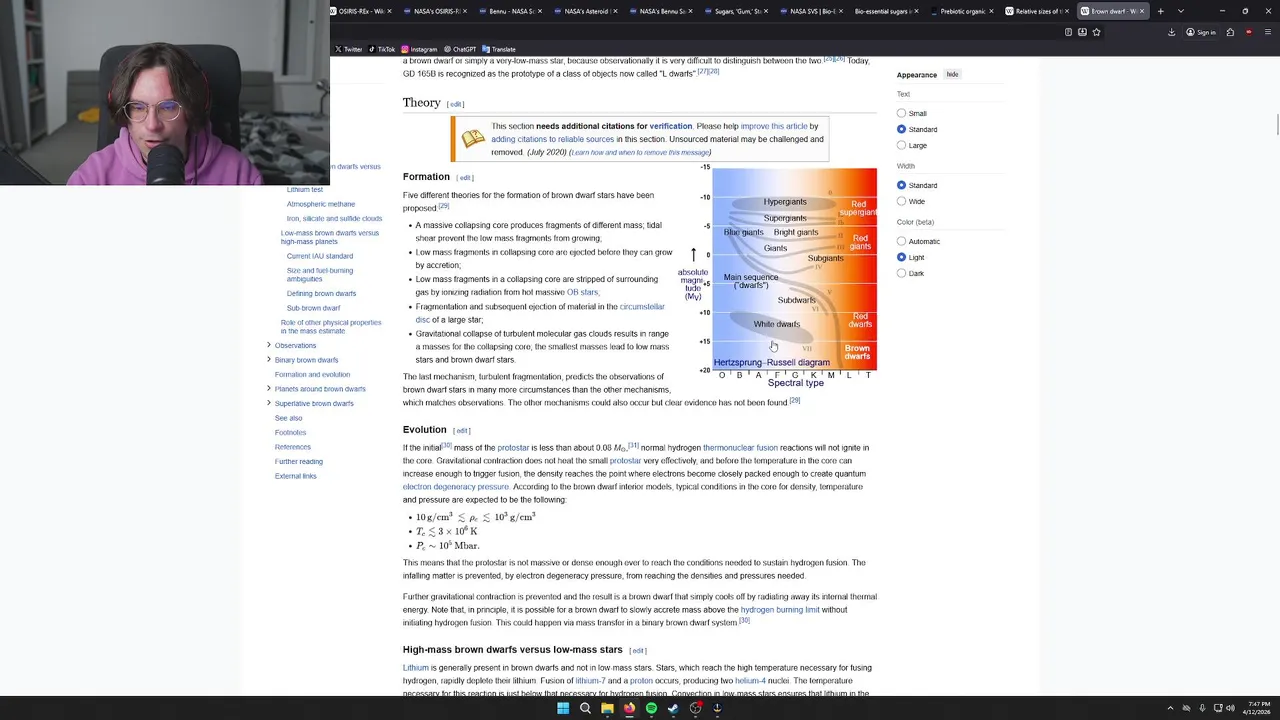The height and width of the screenshot is (720, 1280).
Task: Bookmark this page with star icon
Action: pyautogui.click(x=1096, y=32)
